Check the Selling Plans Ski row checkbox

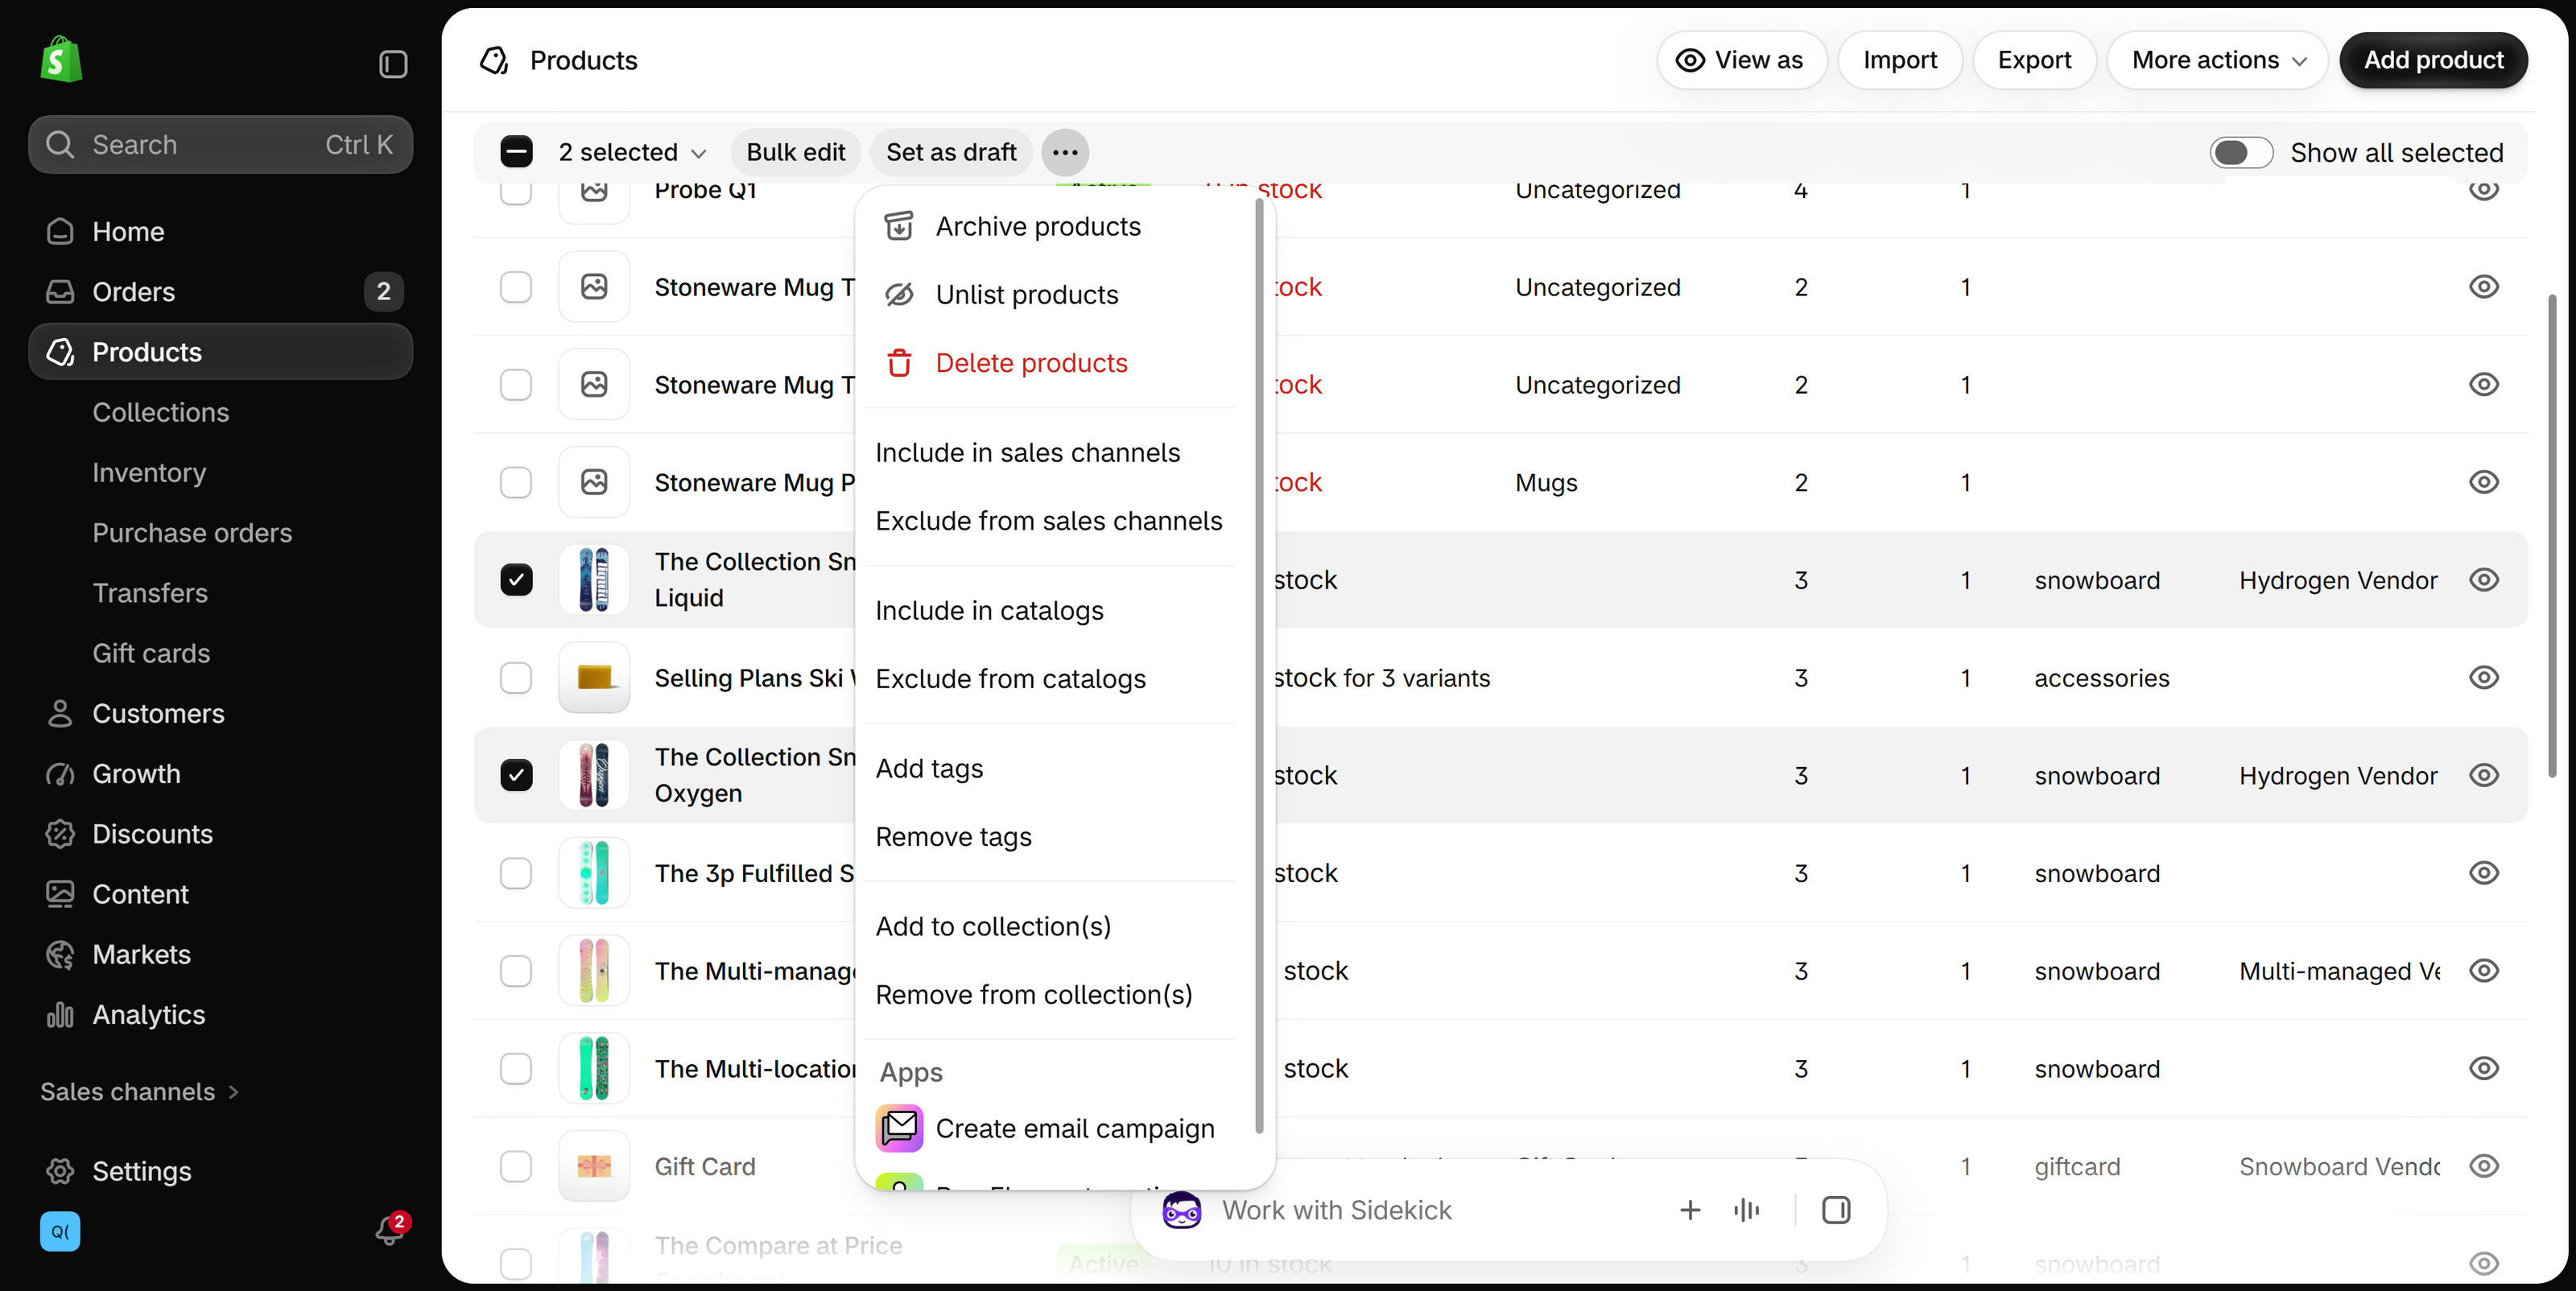(x=516, y=677)
